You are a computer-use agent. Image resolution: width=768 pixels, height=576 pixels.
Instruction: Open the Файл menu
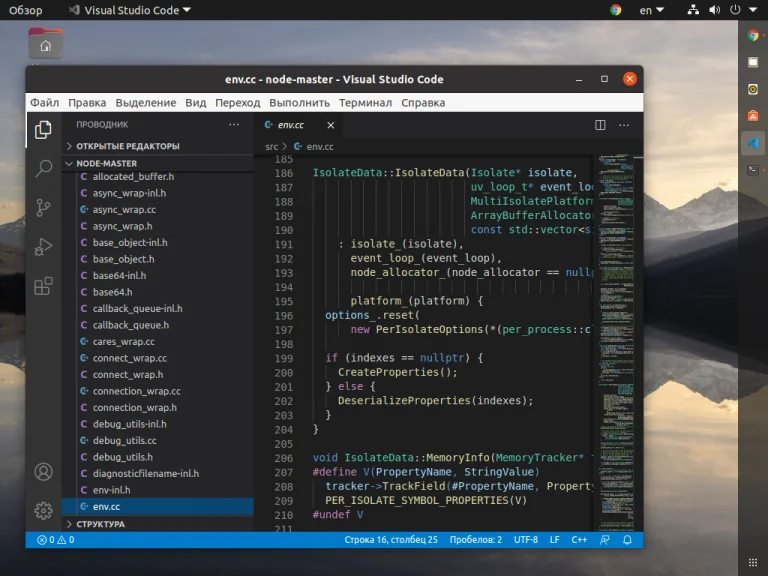click(44, 102)
